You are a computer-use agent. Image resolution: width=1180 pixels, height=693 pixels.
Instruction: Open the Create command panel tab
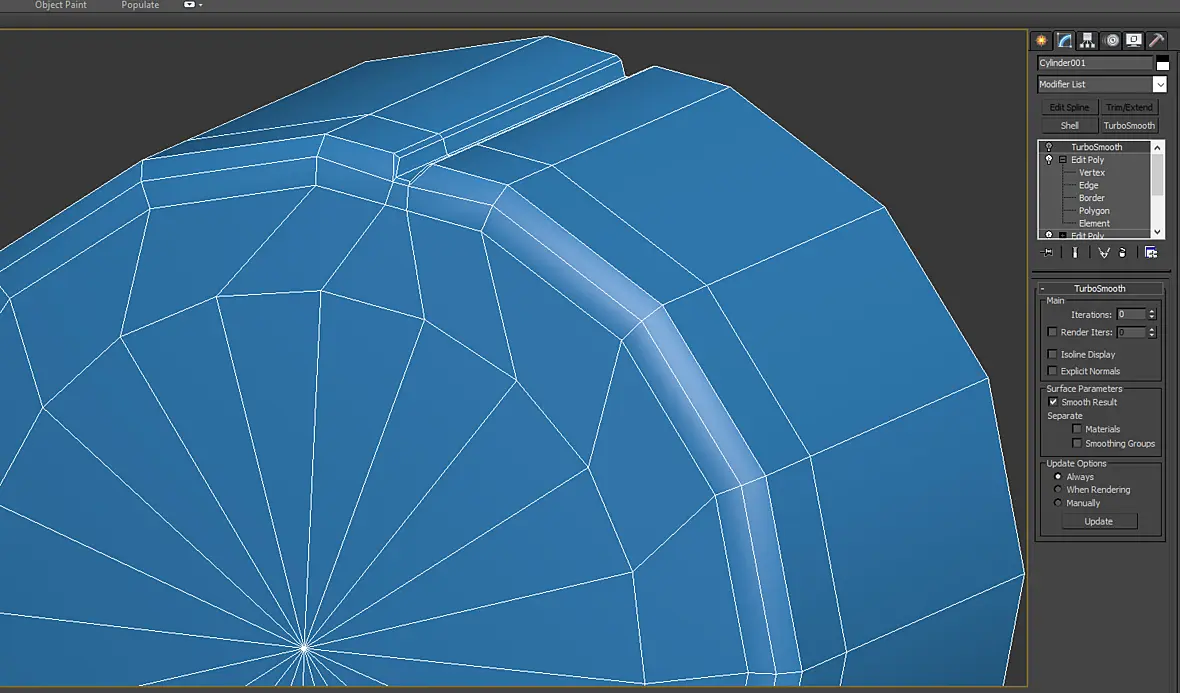[1042, 41]
